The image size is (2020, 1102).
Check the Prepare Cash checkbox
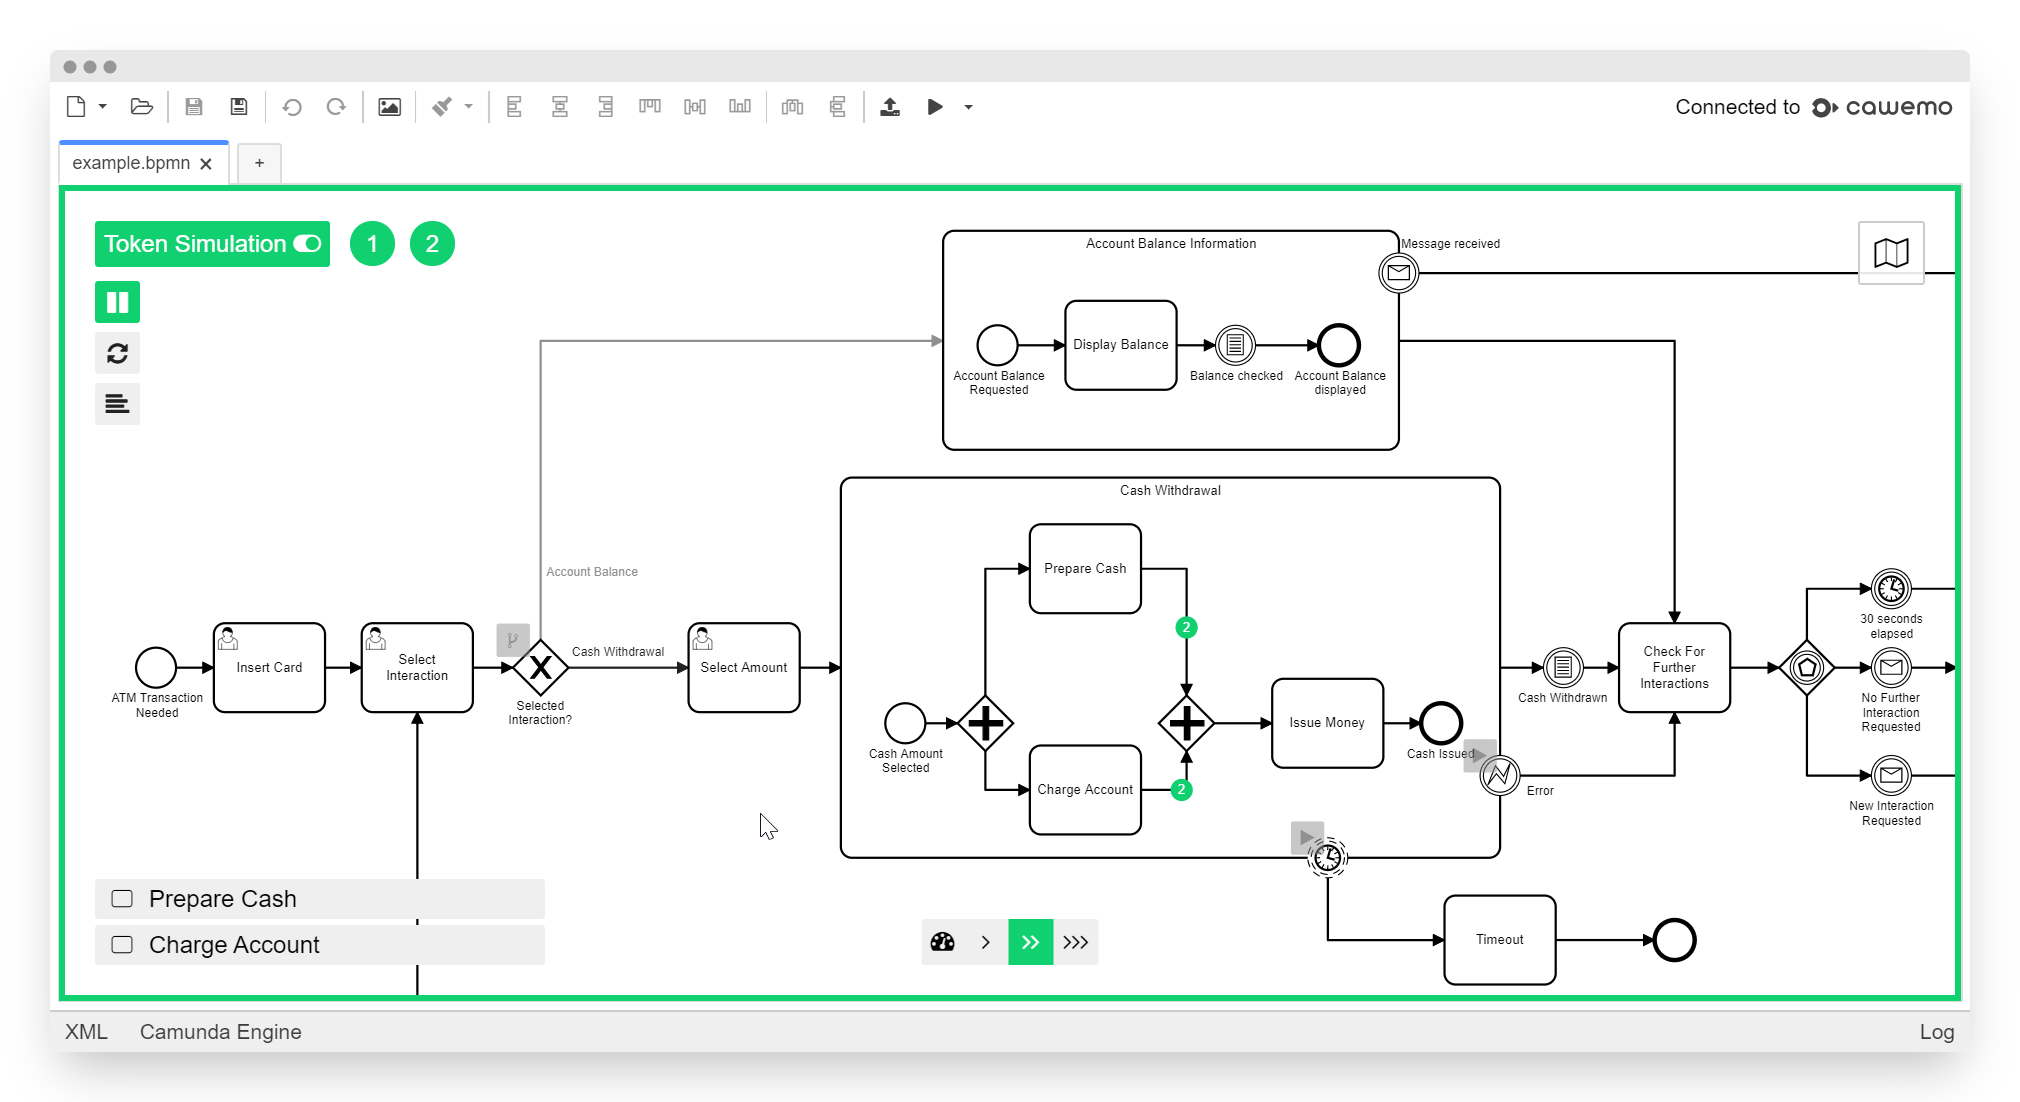(122, 898)
